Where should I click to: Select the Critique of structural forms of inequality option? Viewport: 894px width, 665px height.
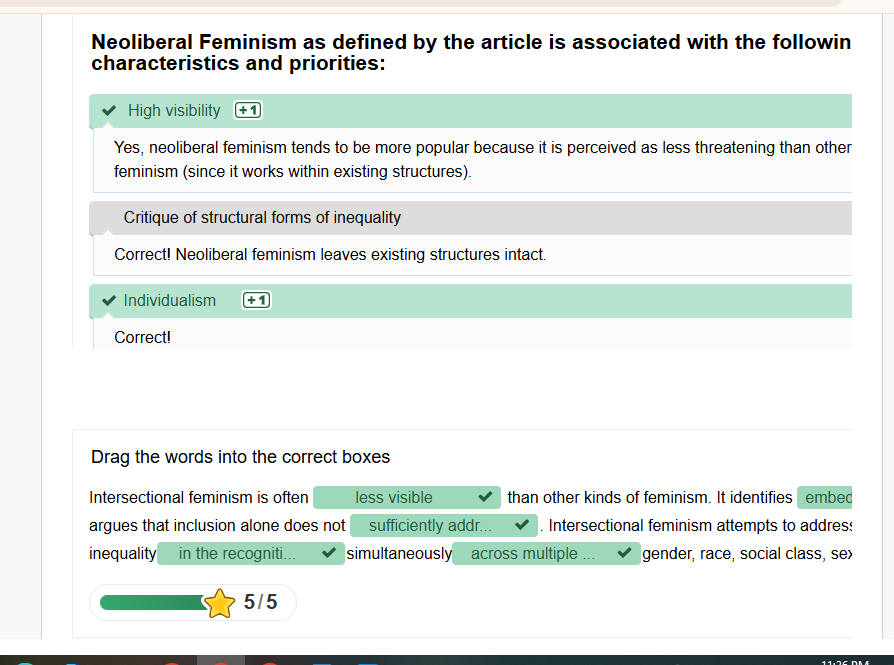pyautogui.click(x=262, y=217)
